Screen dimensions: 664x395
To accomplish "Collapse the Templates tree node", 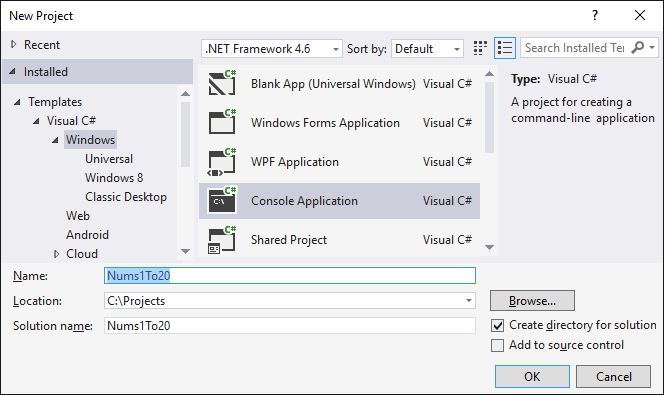I will tap(17, 102).
